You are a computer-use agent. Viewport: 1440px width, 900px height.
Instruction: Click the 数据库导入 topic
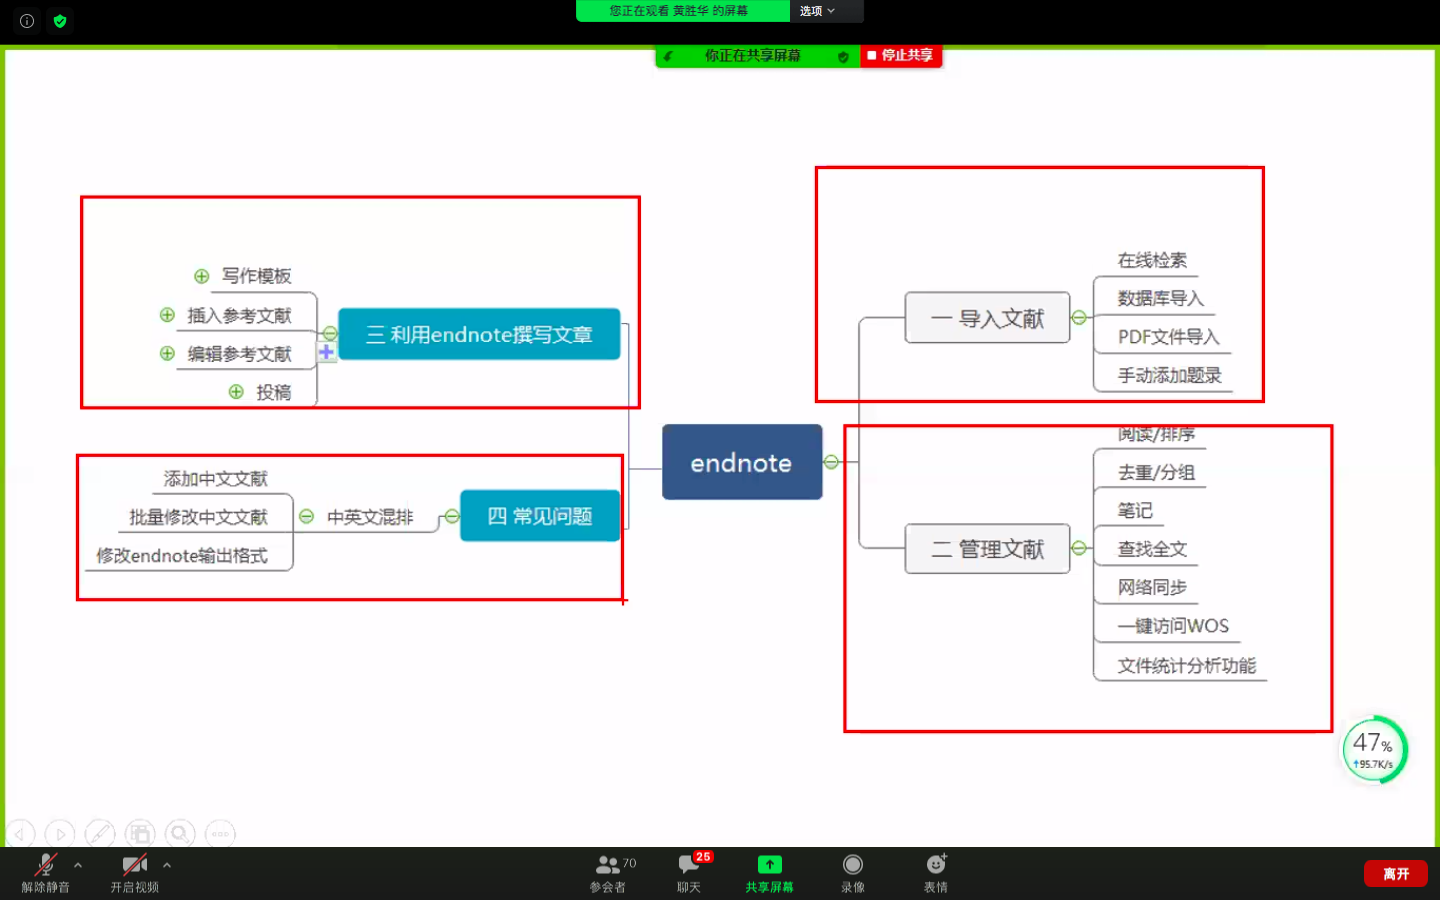point(1161,298)
